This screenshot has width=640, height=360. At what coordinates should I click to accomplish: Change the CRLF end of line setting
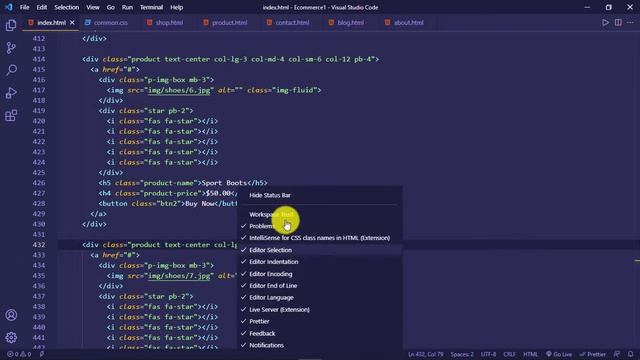point(509,354)
